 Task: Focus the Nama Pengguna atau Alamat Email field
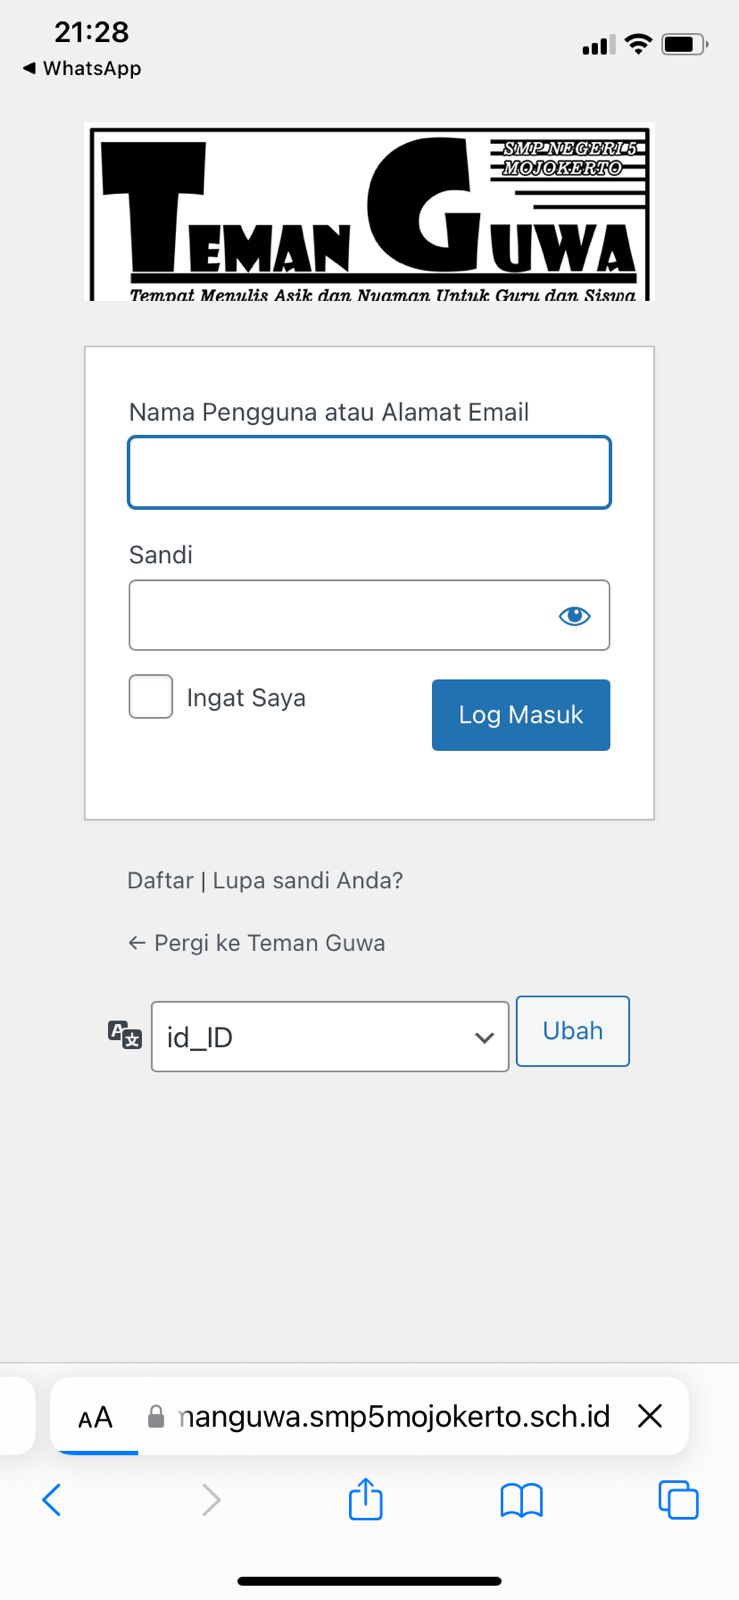pyautogui.click(x=369, y=472)
